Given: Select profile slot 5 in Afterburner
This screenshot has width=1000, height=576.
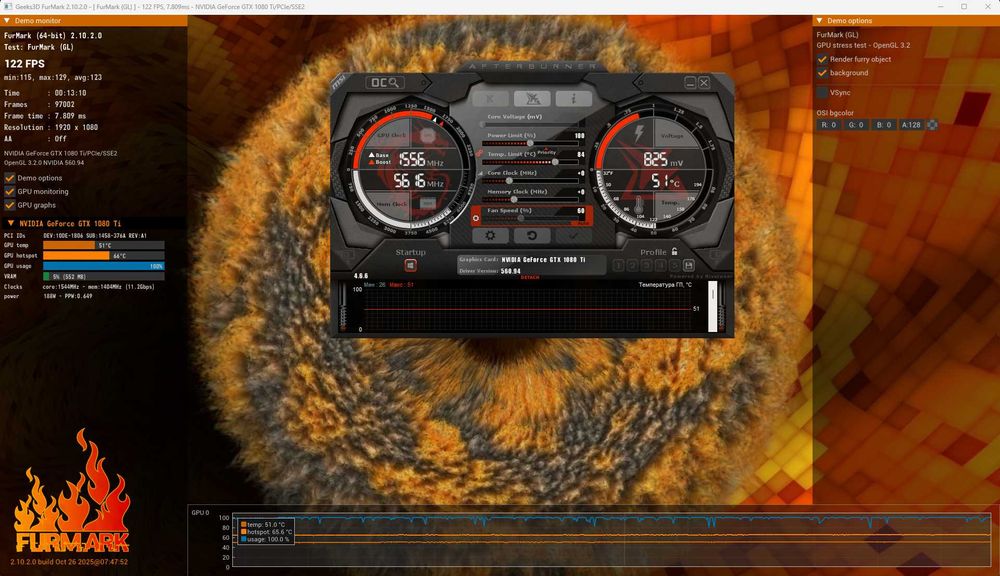Looking at the screenshot, I should [675, 265].
